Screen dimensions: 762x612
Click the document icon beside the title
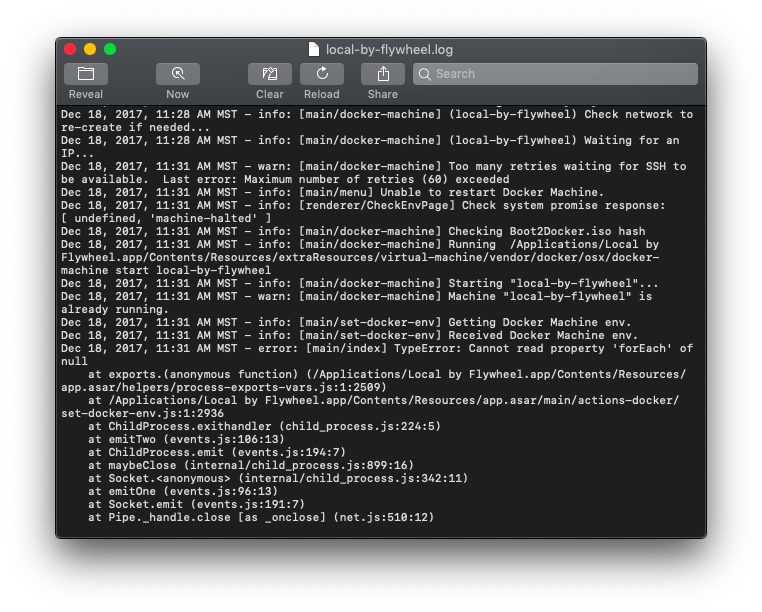click(x=314, y=49)
